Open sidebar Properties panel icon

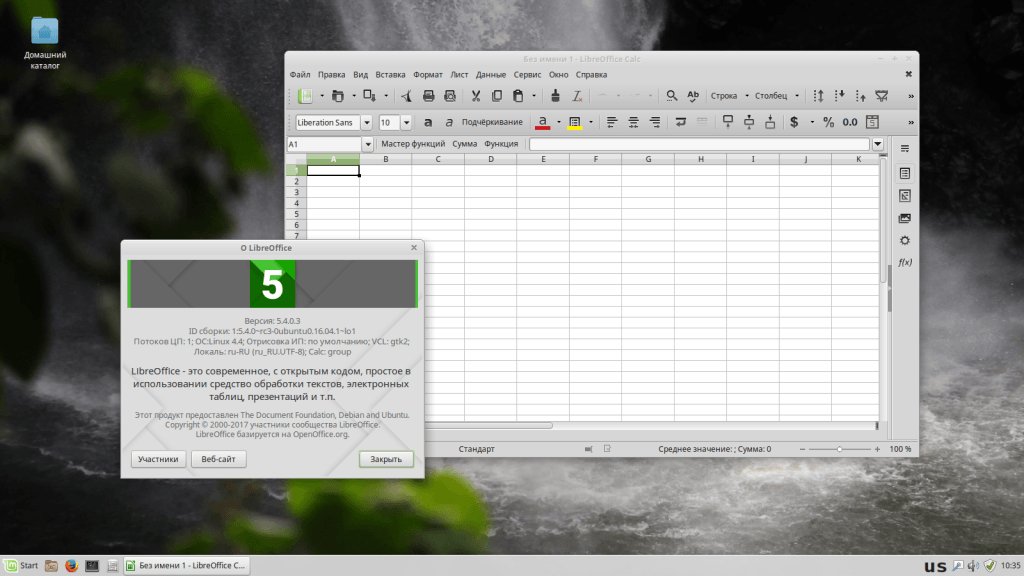click(x=904, y=173)
